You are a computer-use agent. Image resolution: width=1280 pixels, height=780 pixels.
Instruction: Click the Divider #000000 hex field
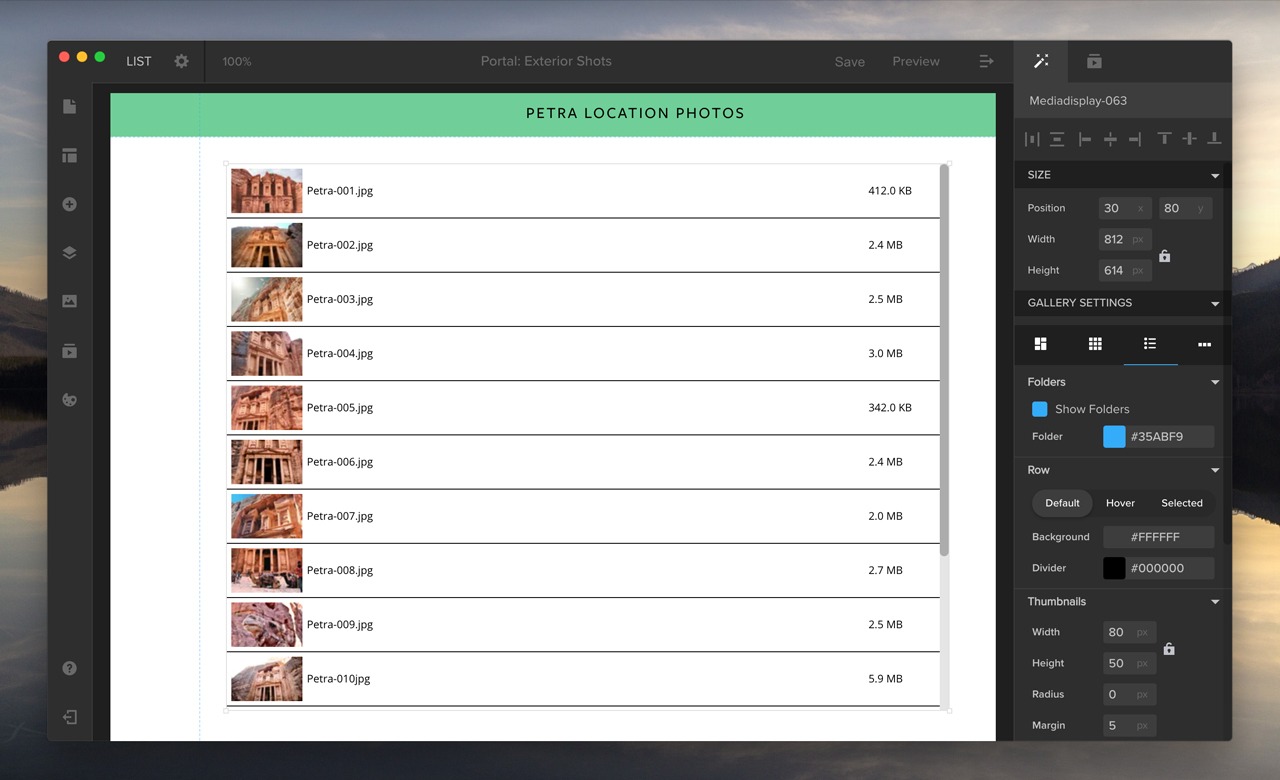click(1169, 568)
